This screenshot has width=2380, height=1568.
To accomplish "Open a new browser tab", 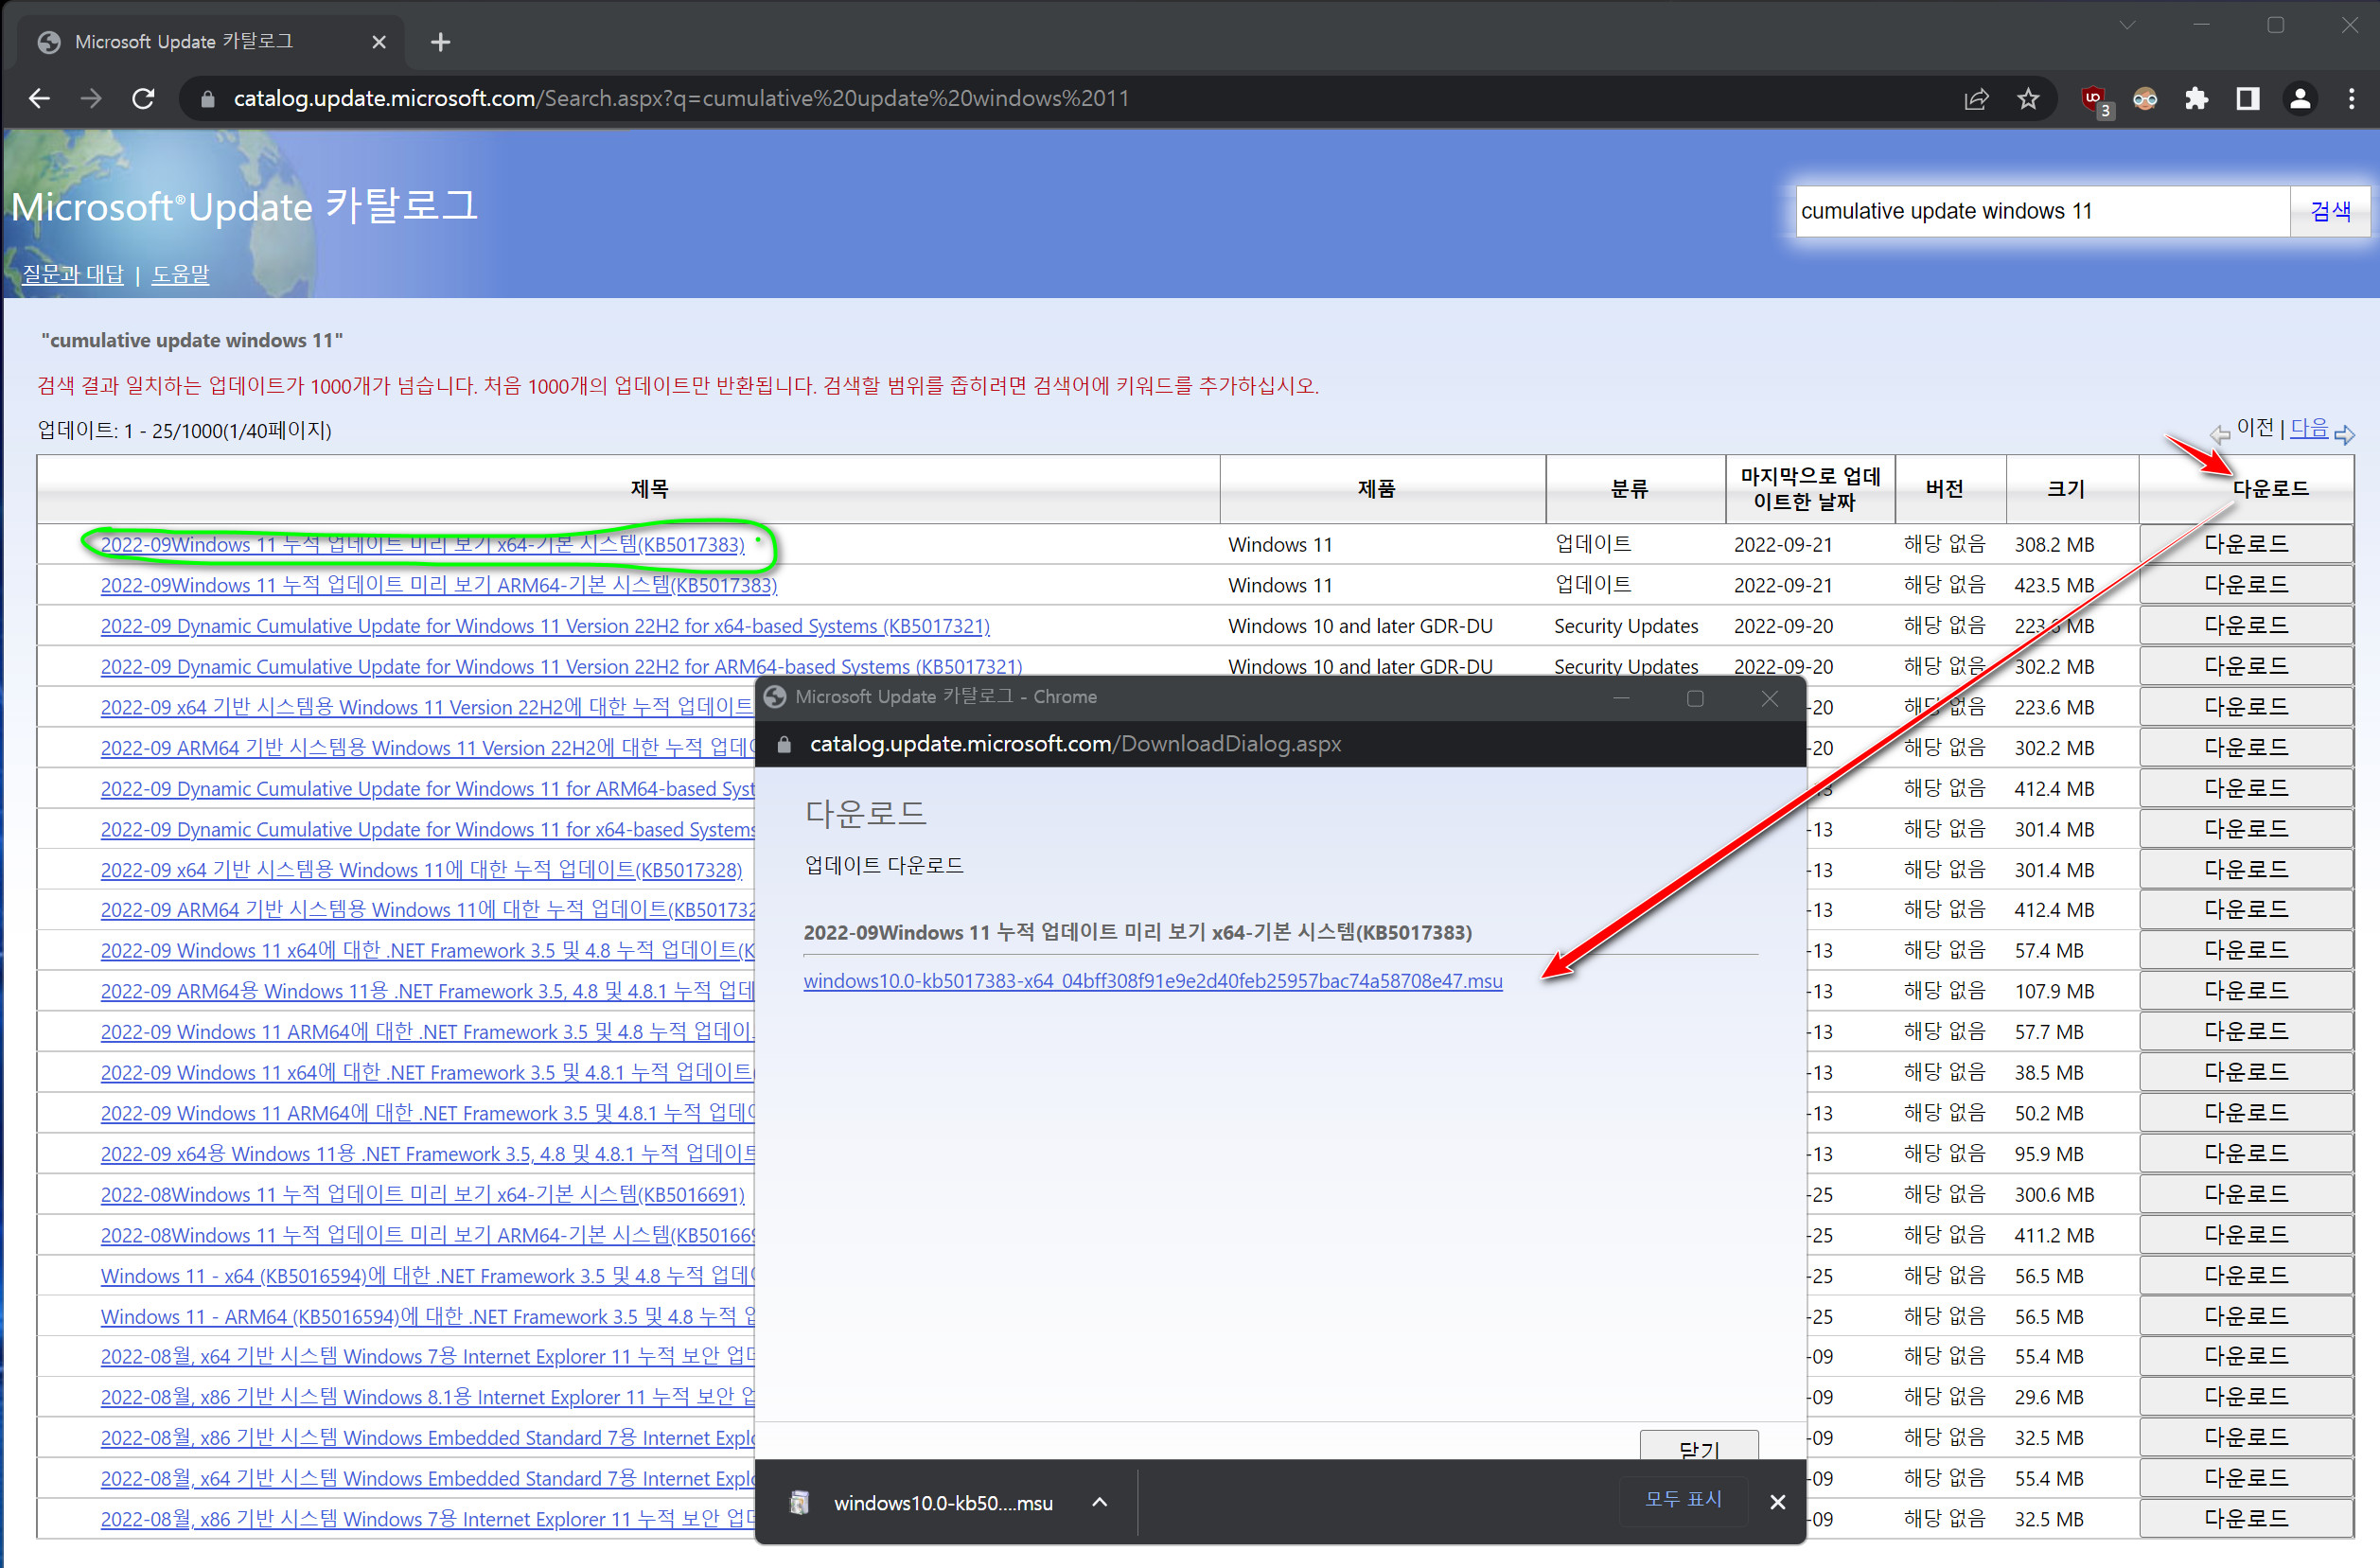I will (440, 42).
